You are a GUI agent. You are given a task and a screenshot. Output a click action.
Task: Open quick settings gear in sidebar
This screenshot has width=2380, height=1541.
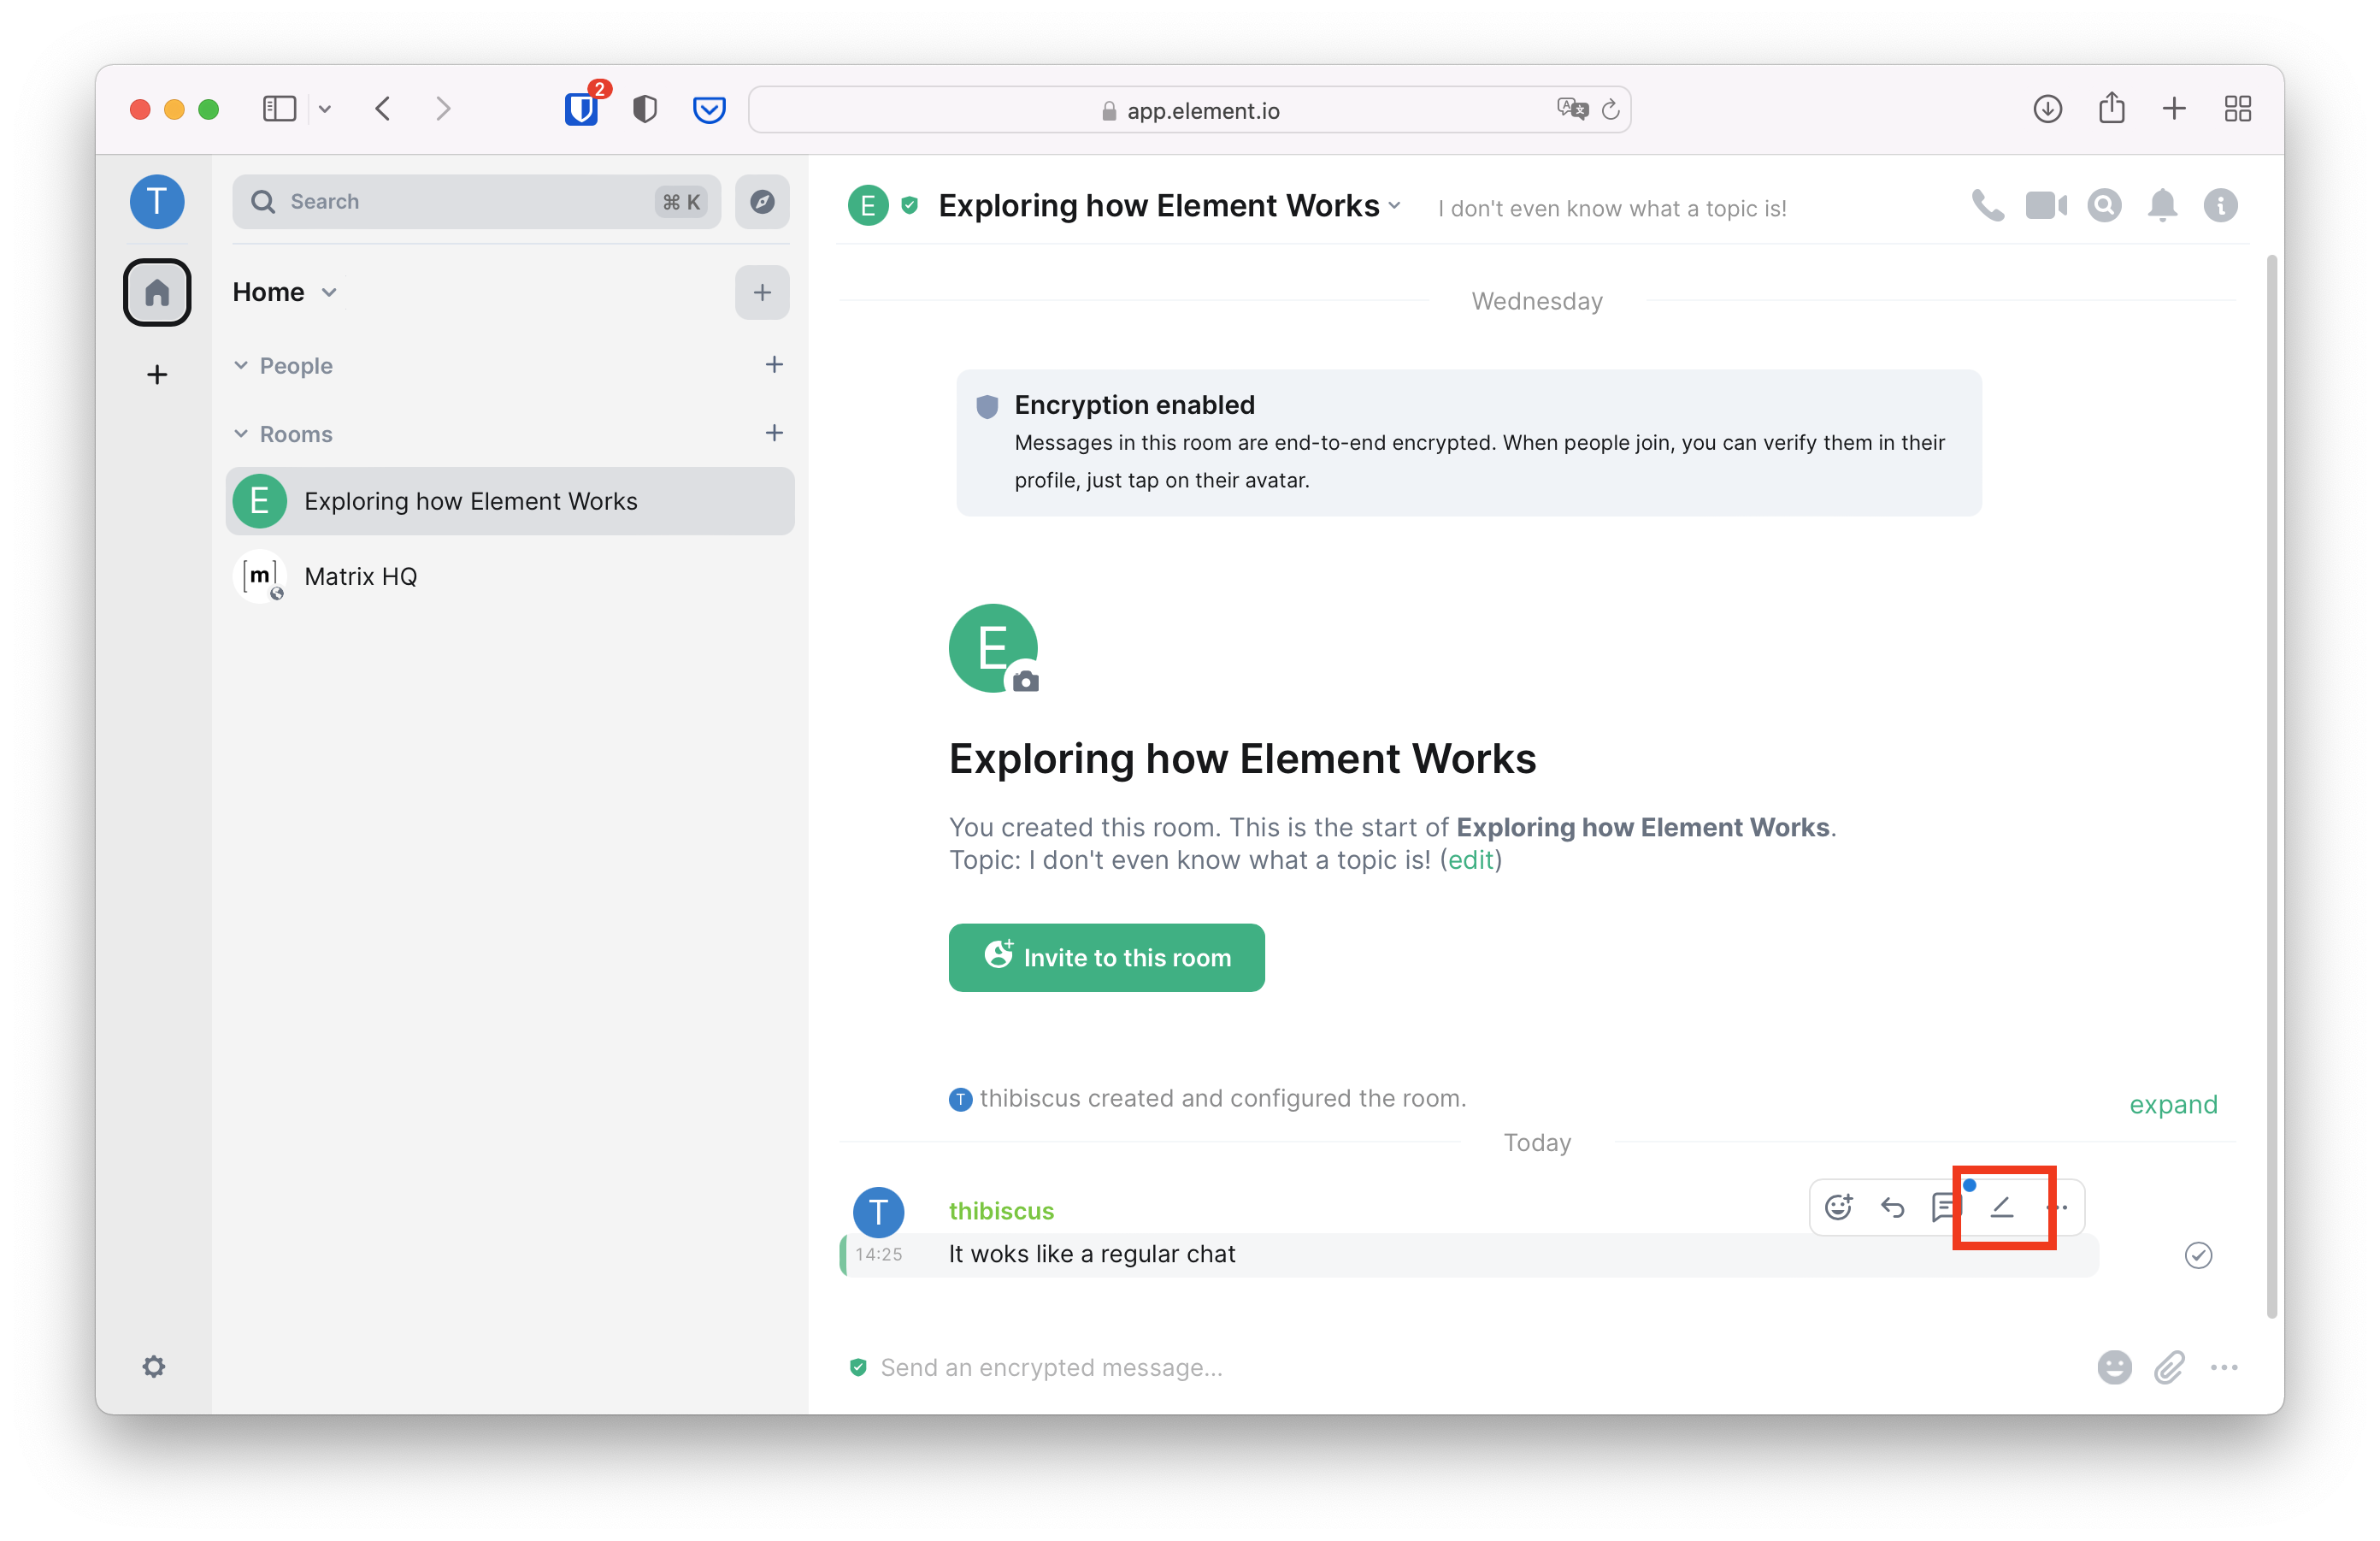coord(154,1367)
